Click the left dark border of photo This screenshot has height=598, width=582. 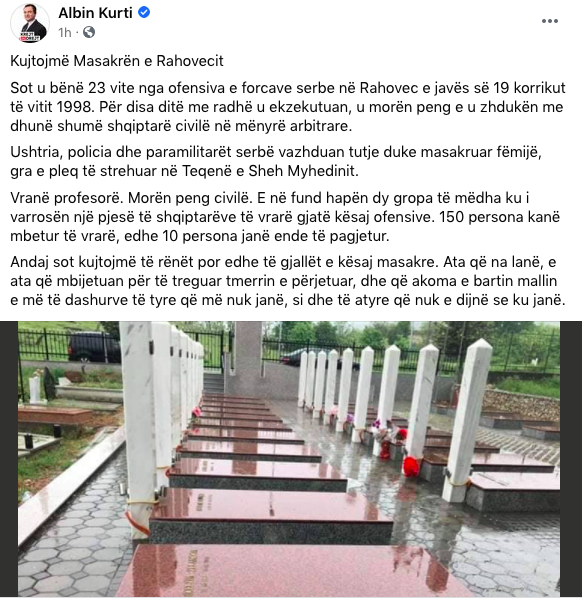click(9, 459)
